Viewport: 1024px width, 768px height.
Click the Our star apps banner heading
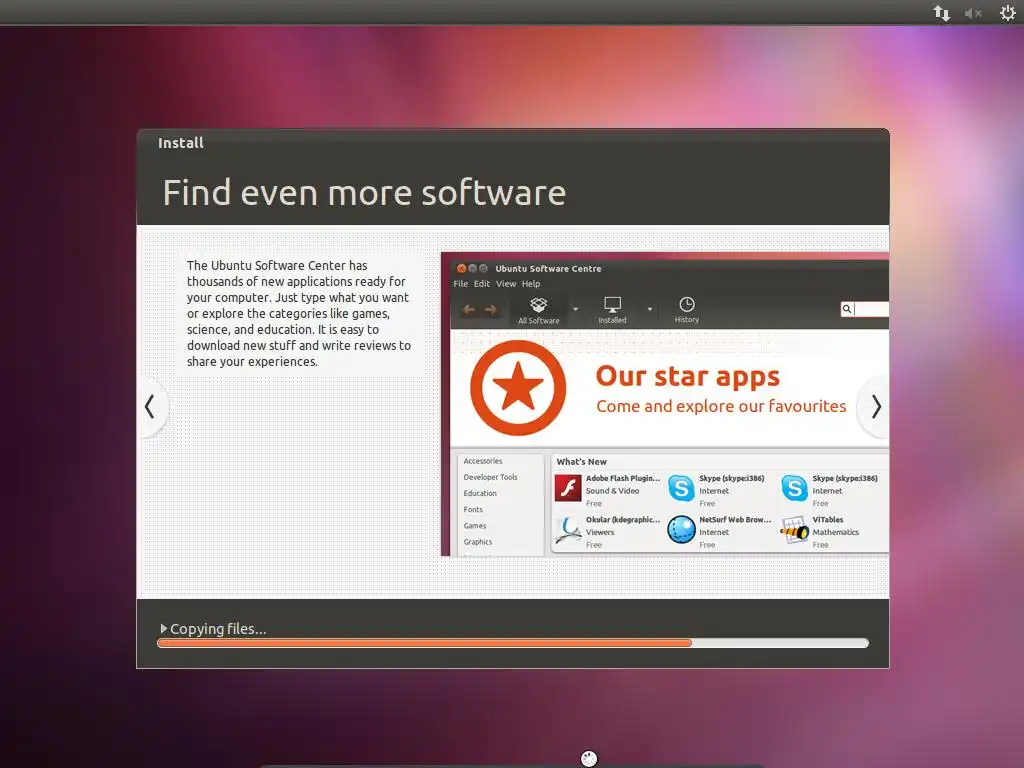click(688, 376)
